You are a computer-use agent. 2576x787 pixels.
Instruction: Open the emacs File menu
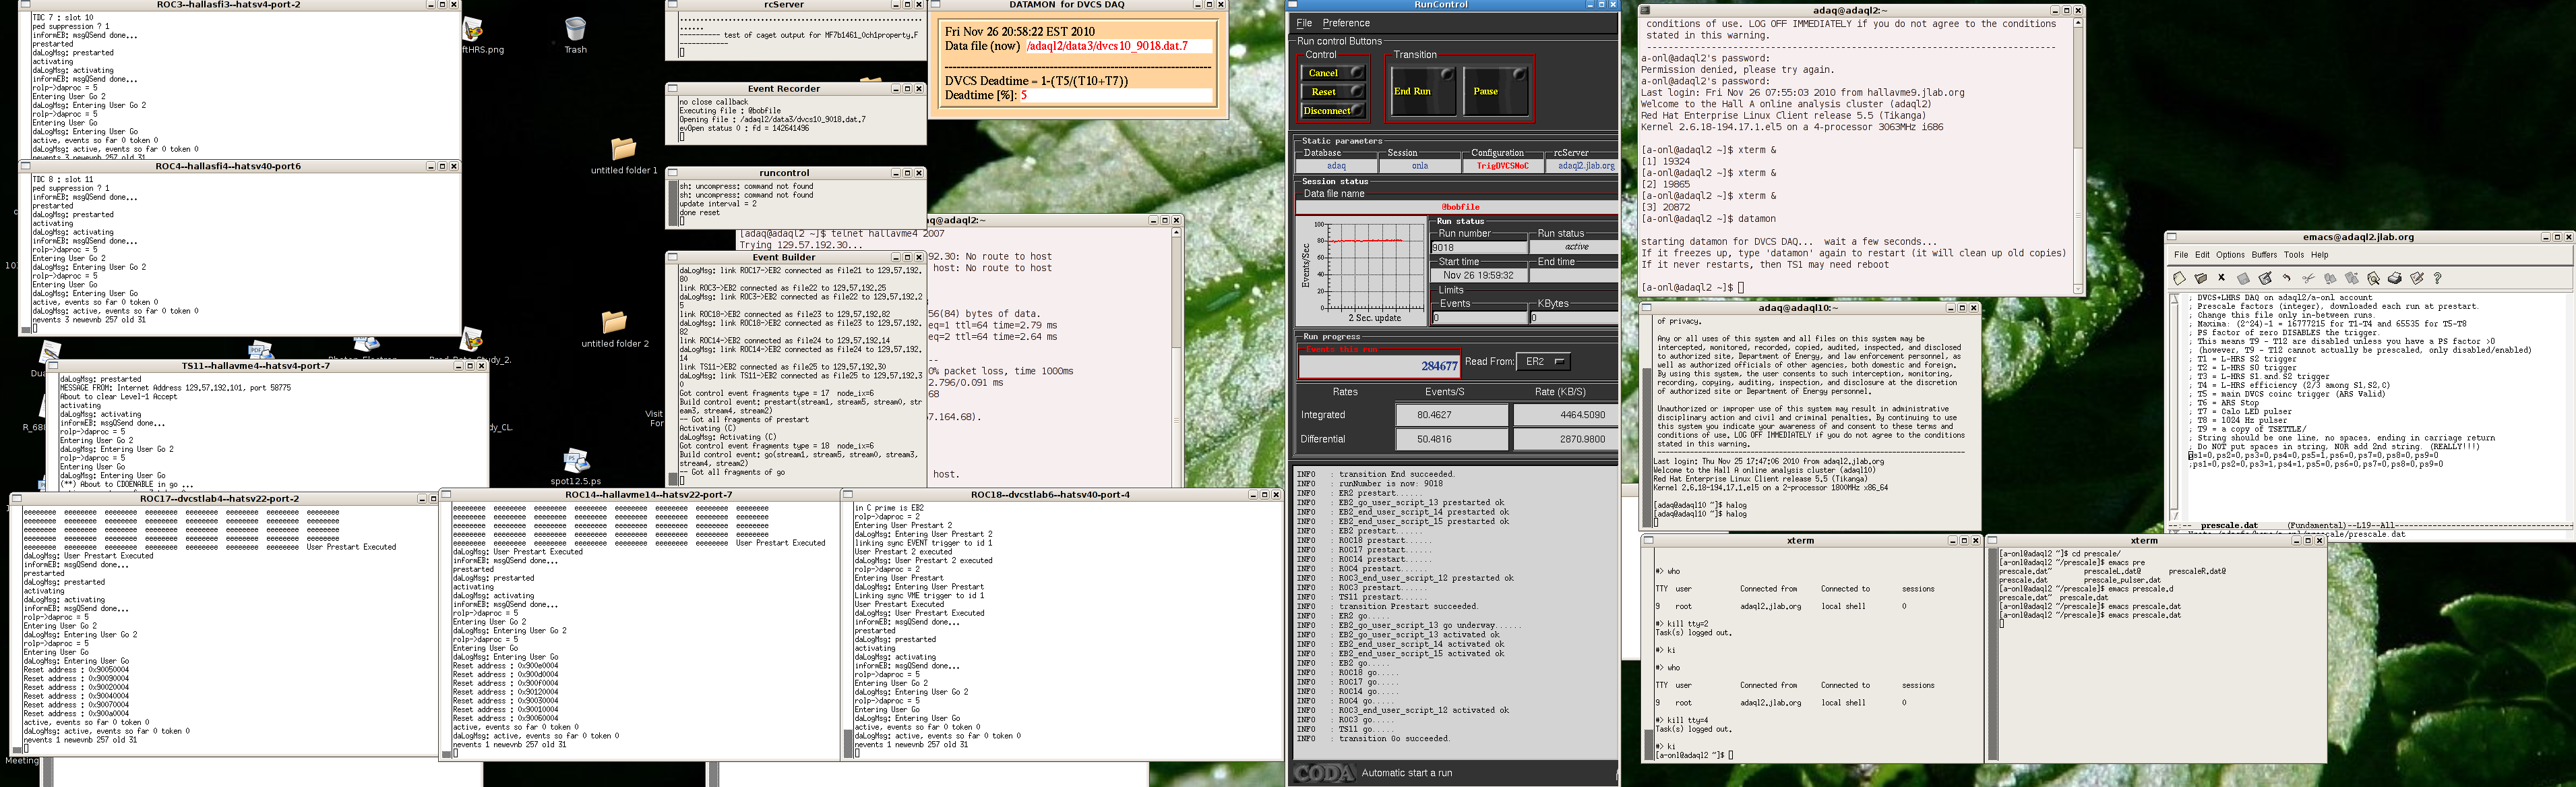point(2181,255)
